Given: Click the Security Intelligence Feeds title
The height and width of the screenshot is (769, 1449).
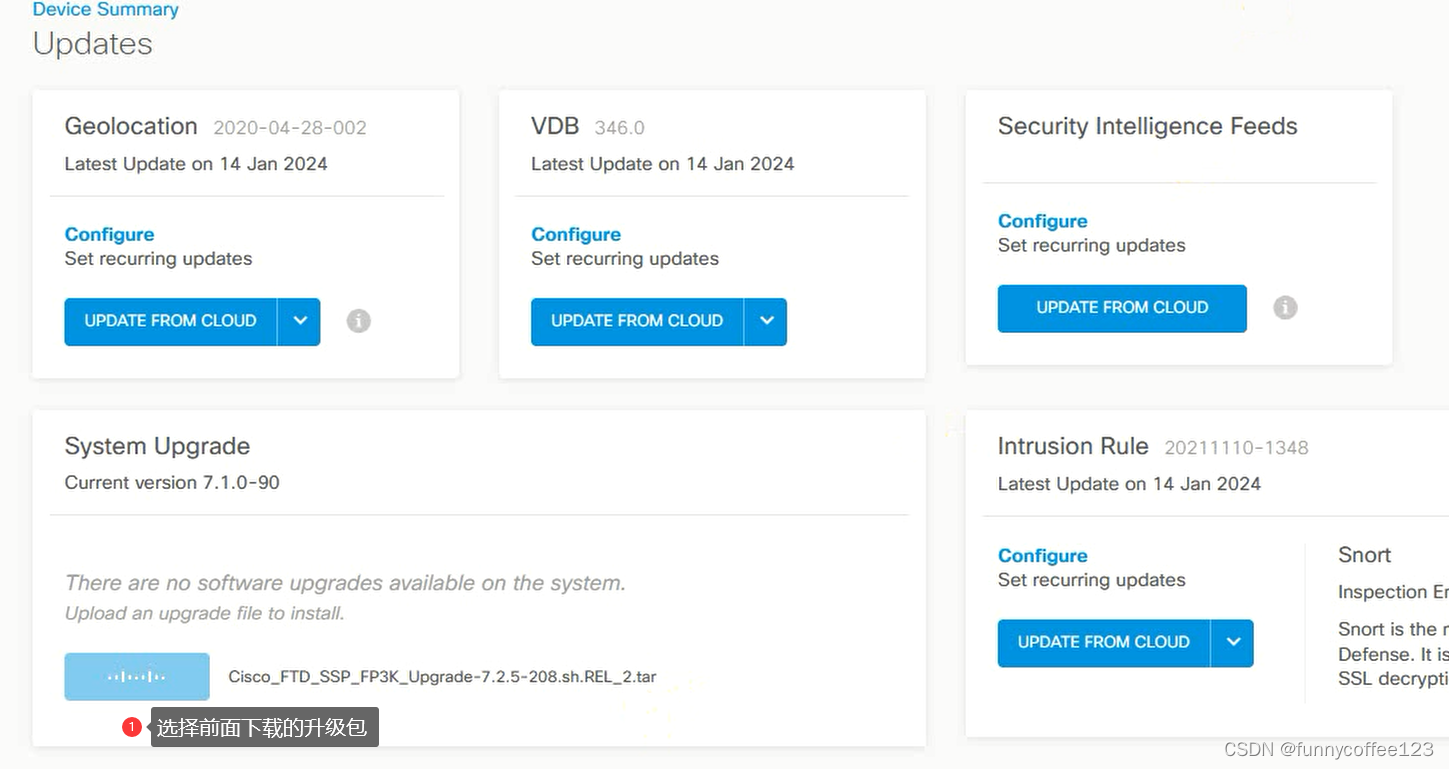Looking at the screenshot, I should point(1147,126).
